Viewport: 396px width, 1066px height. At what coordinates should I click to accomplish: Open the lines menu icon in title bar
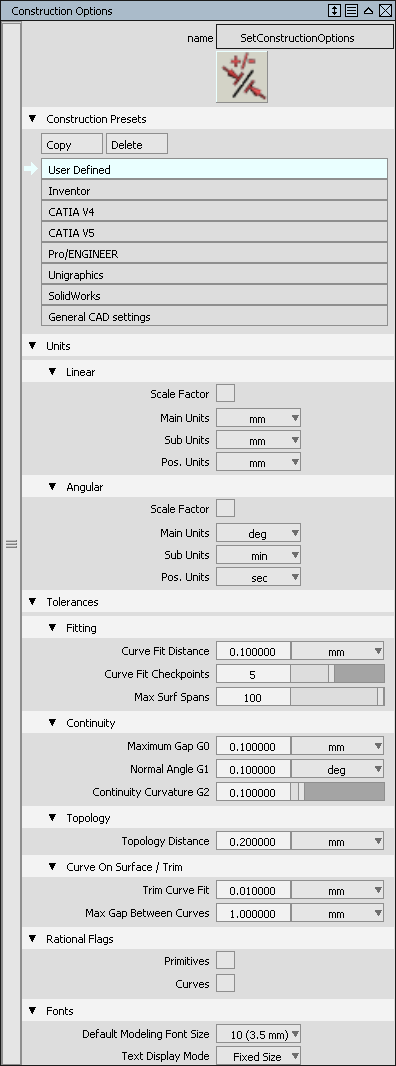tap(351, 10)
